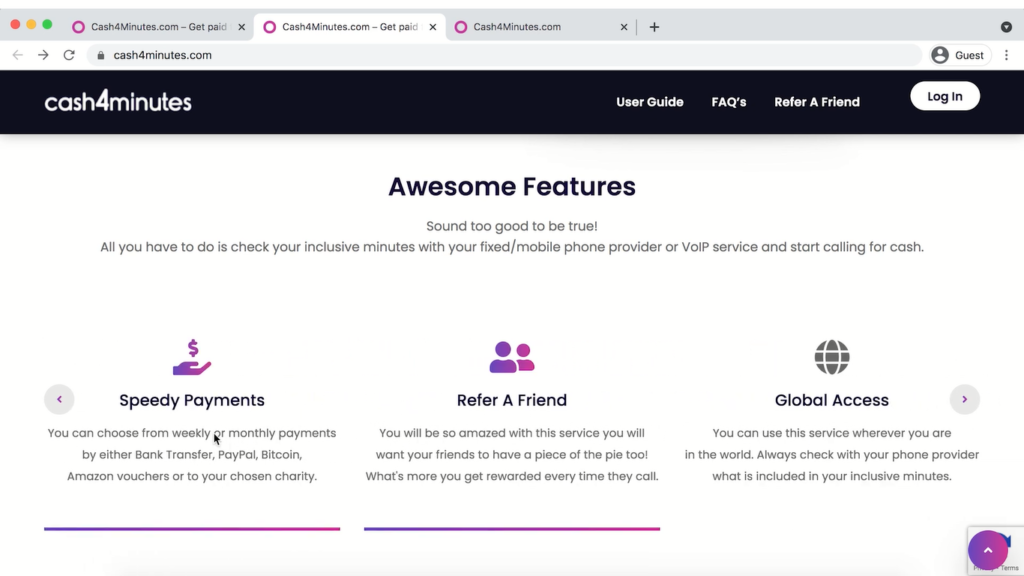Viewport: 1024px width, 576px height.
Task: Click the Speedy Payments hand-dollar icon
Action: click(192, 357)
